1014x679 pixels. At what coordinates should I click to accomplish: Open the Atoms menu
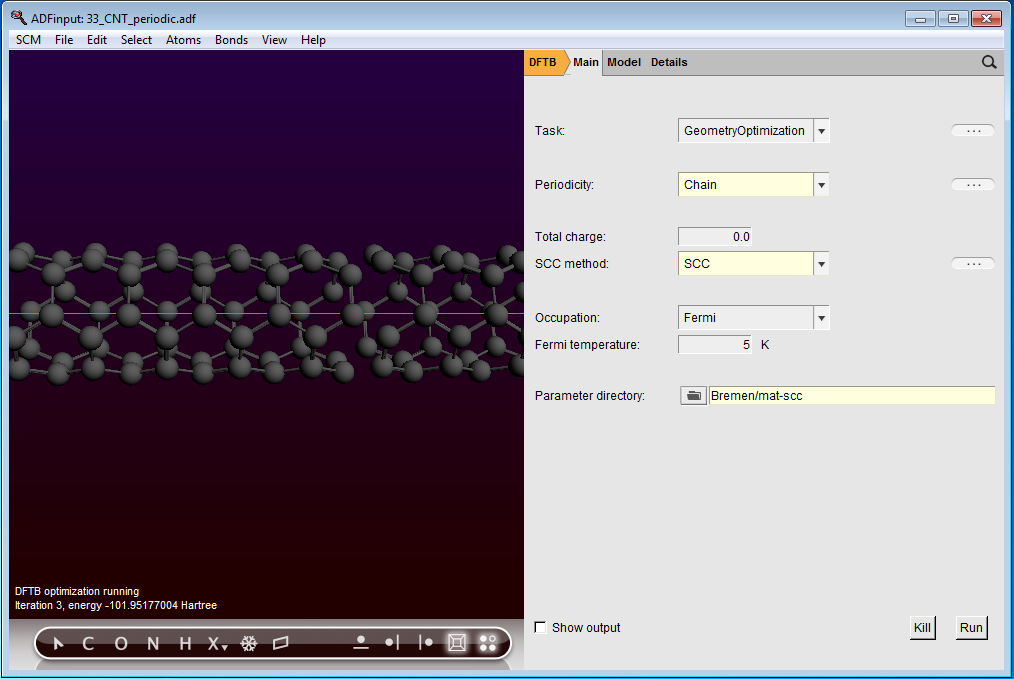pos(184,40)
